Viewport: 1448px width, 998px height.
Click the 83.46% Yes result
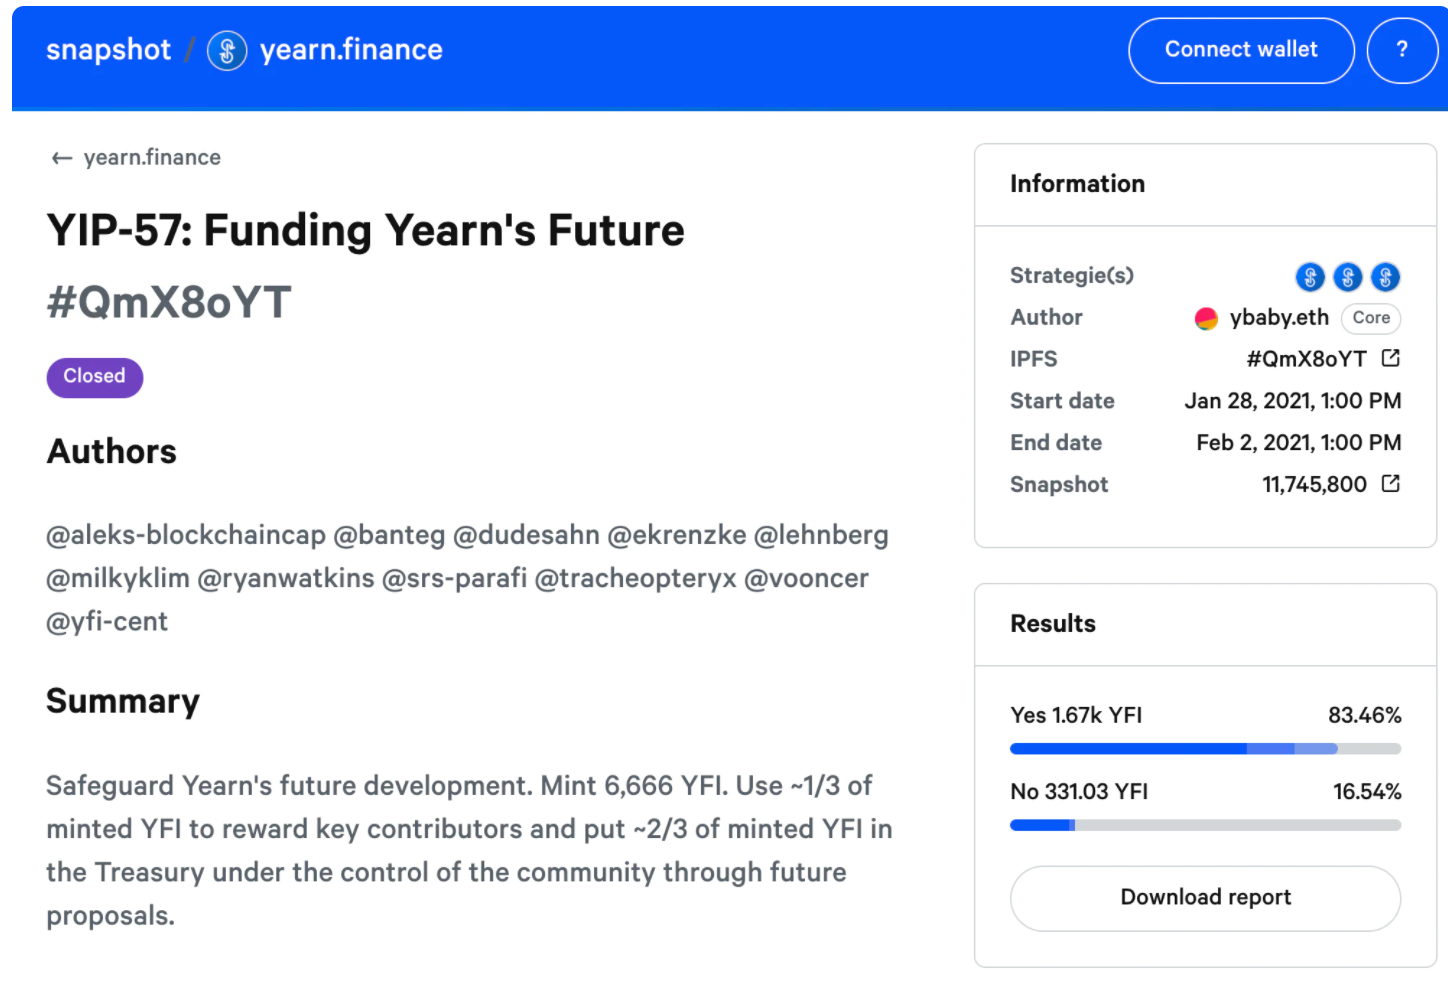[x=1364, y=716]
